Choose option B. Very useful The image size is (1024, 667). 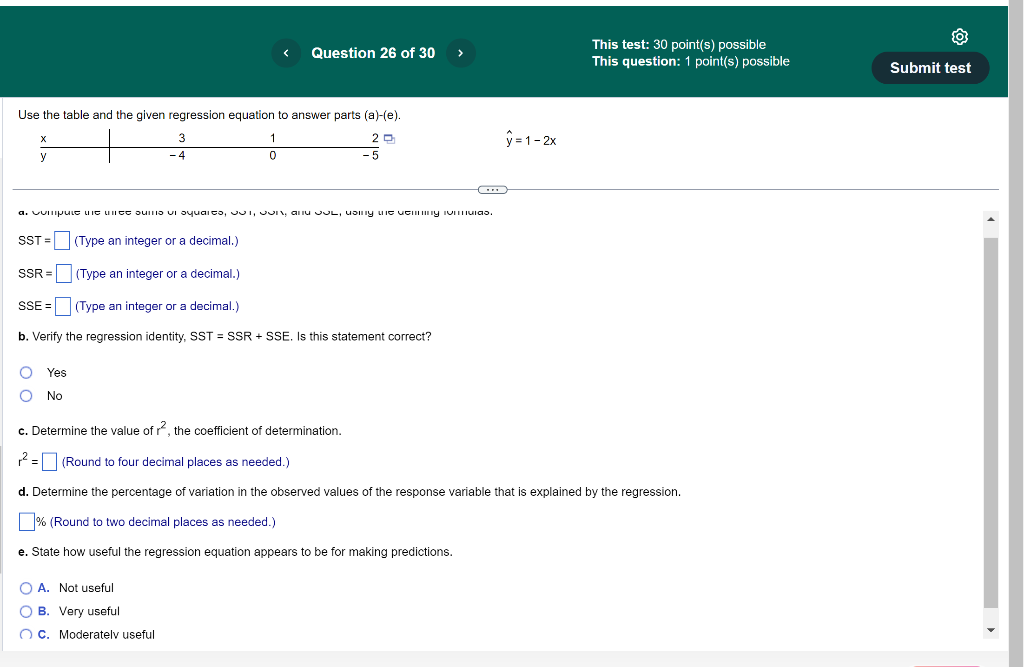(x=26, y=611)
